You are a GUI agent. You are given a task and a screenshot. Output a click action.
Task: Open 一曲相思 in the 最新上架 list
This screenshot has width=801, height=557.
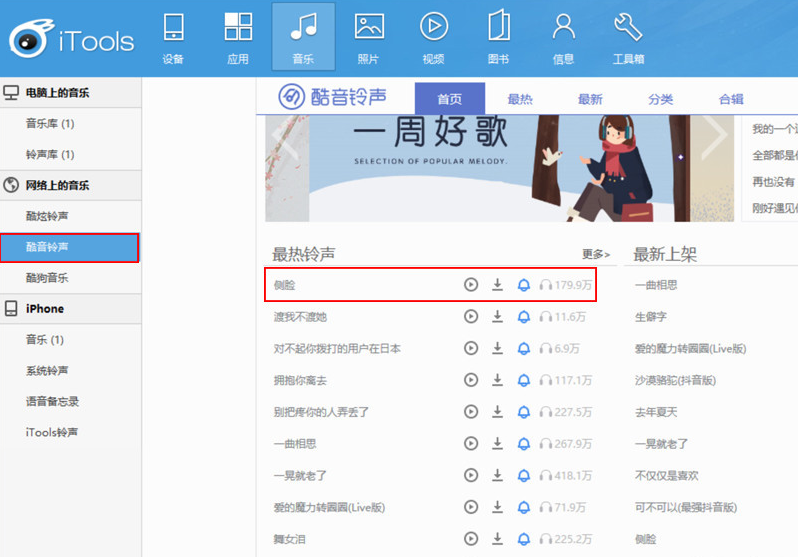(x=656, y=285)
